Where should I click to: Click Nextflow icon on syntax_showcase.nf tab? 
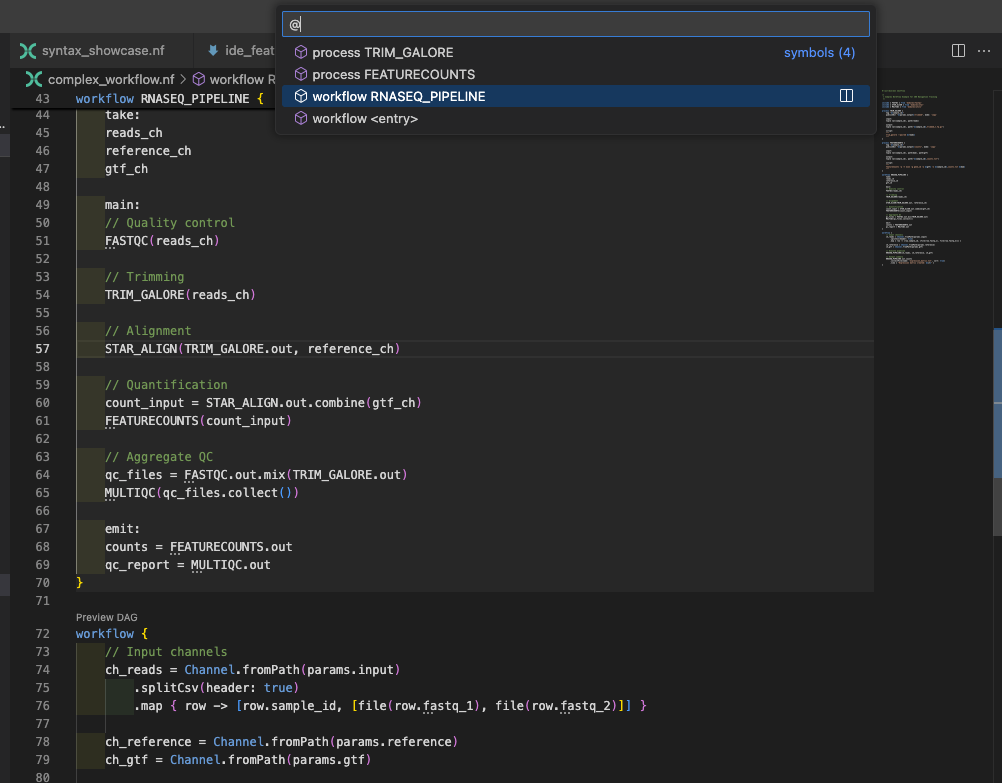click(28, 51)
